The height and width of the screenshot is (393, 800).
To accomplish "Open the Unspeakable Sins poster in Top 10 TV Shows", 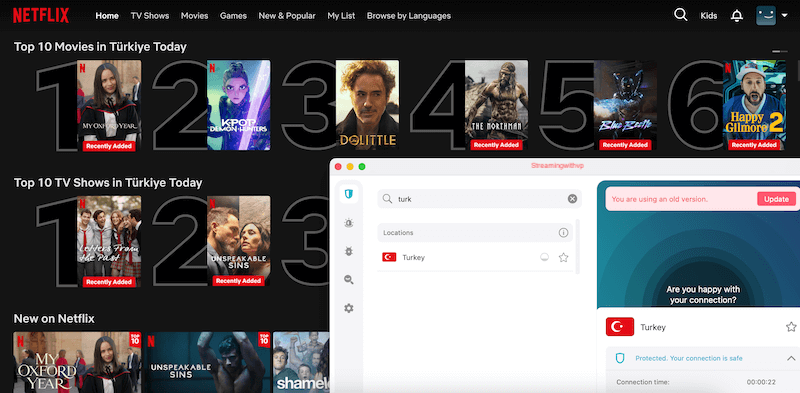I will (x=238, y=241).
